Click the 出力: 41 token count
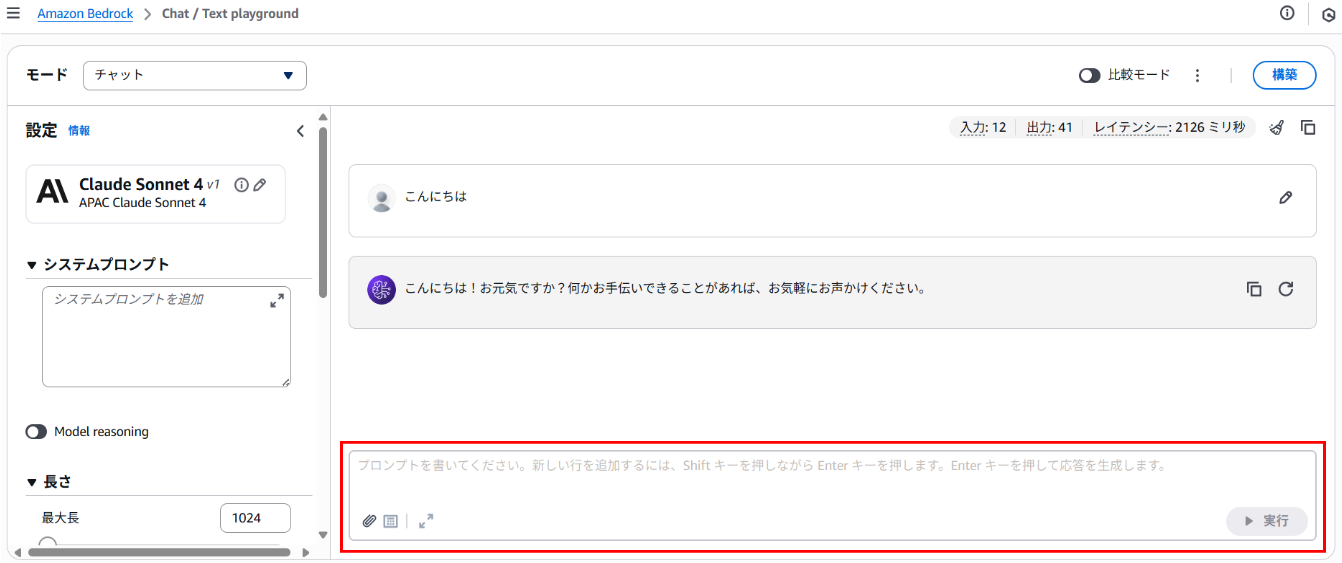This screenshot has height=563, width=1342. click(1050, 127)
